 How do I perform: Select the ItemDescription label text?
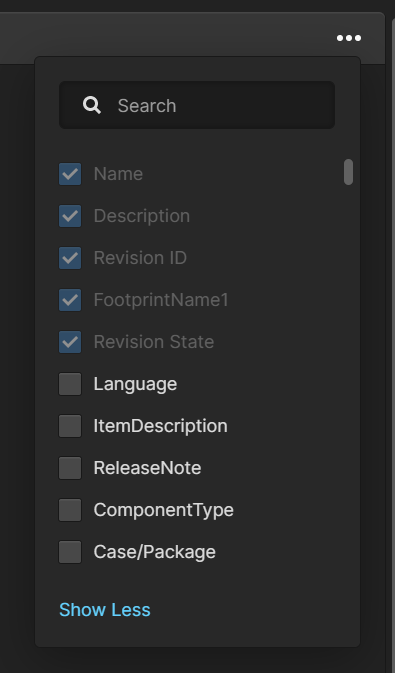pyautogui.click(x=161, y=426)
